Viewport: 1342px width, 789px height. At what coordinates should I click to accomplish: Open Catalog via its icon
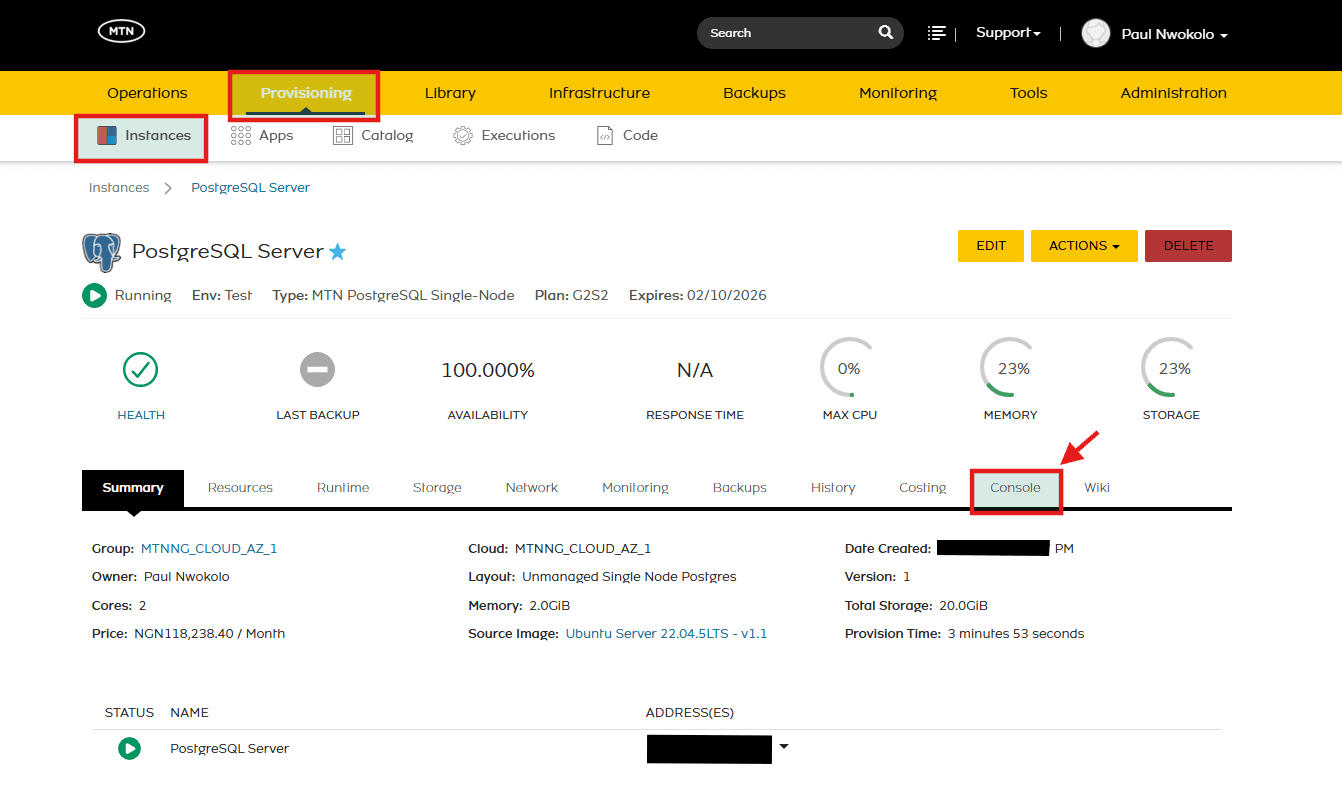coord(343,135)
